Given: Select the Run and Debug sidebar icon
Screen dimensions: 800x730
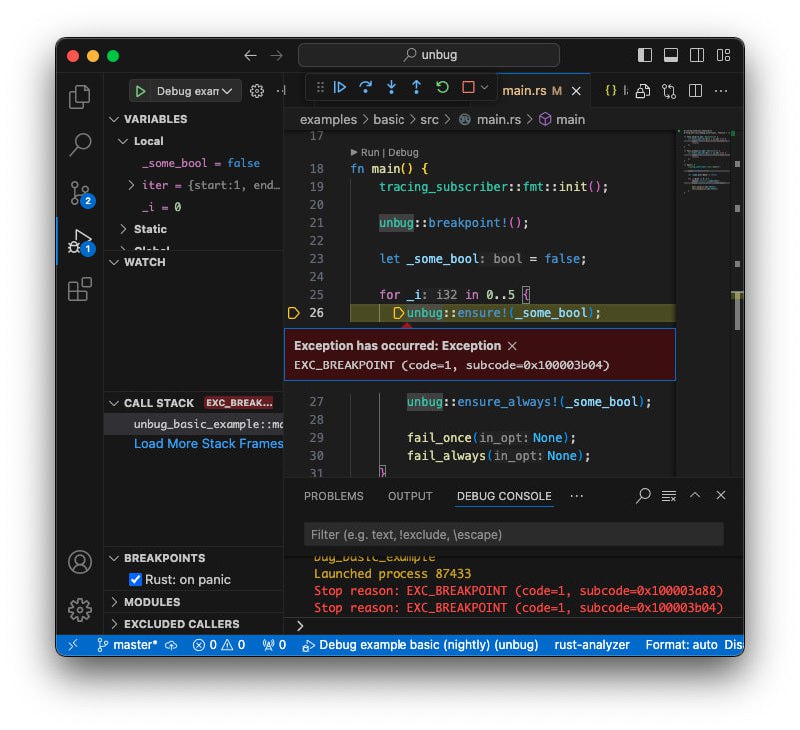Looking at the screenshot, I should pos(80,240).
